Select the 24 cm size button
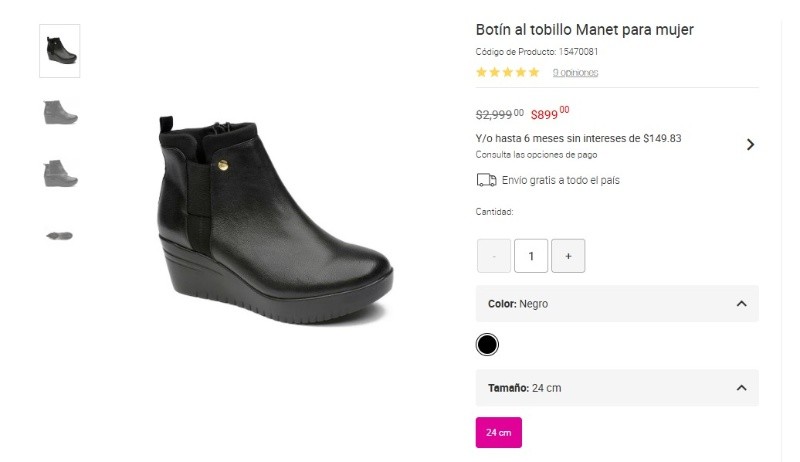This screenshot has height=462, width=800. 498,433
